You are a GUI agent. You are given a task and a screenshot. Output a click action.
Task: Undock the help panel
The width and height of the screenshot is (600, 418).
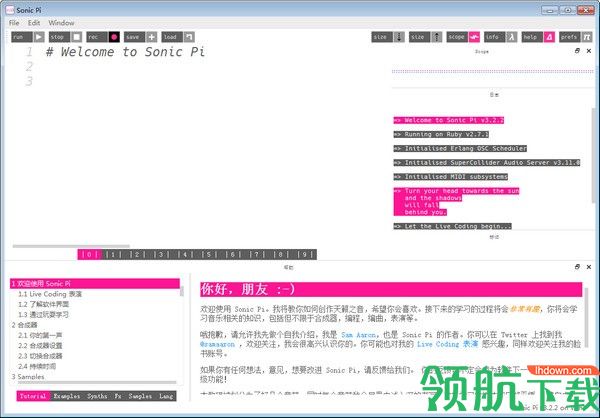click(x=577, y=267)
